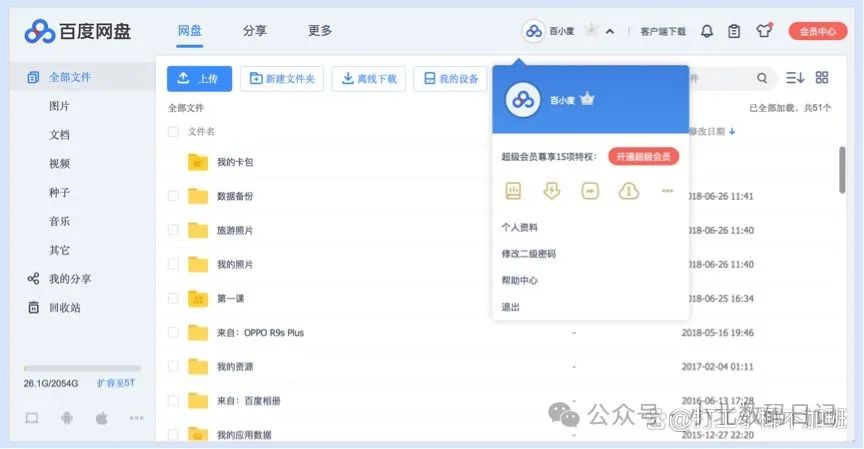This screenshot has width=864, height=449.
Task: Select 修改二级密码 in the profile menu
Action: [x=528, y=254]
